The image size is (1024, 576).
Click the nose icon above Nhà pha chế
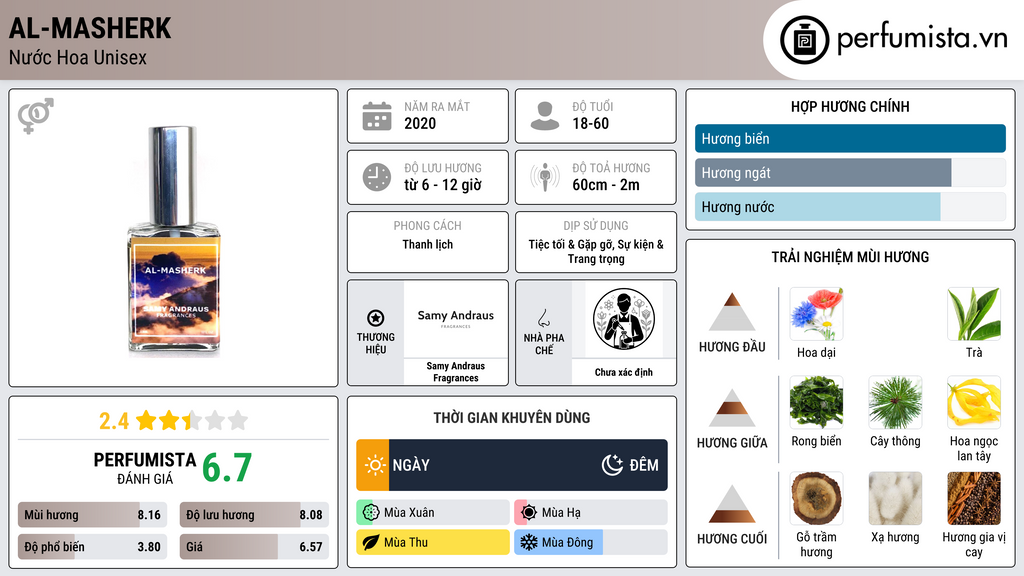pos(543,318)
